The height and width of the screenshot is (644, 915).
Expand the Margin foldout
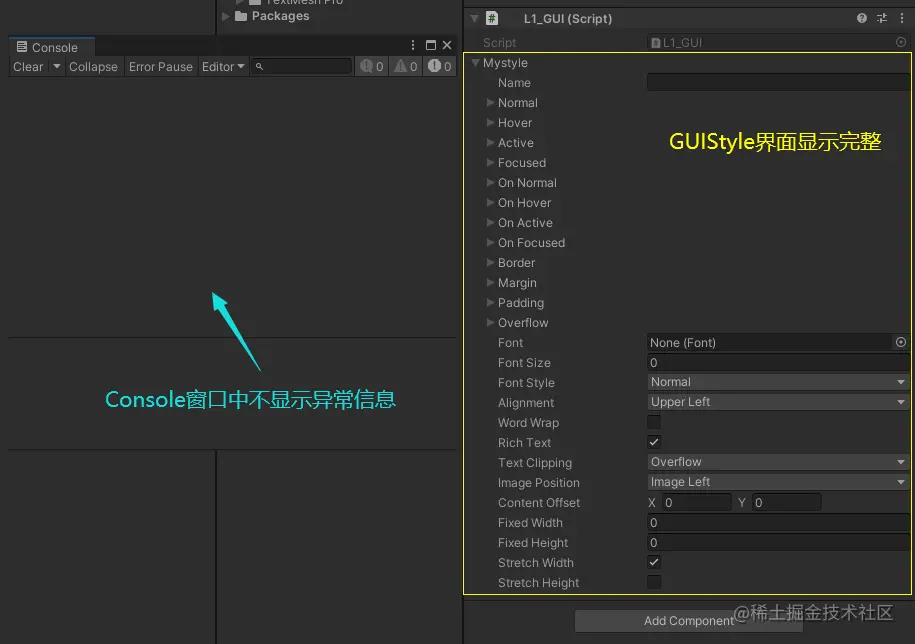[x=490, y=282]
